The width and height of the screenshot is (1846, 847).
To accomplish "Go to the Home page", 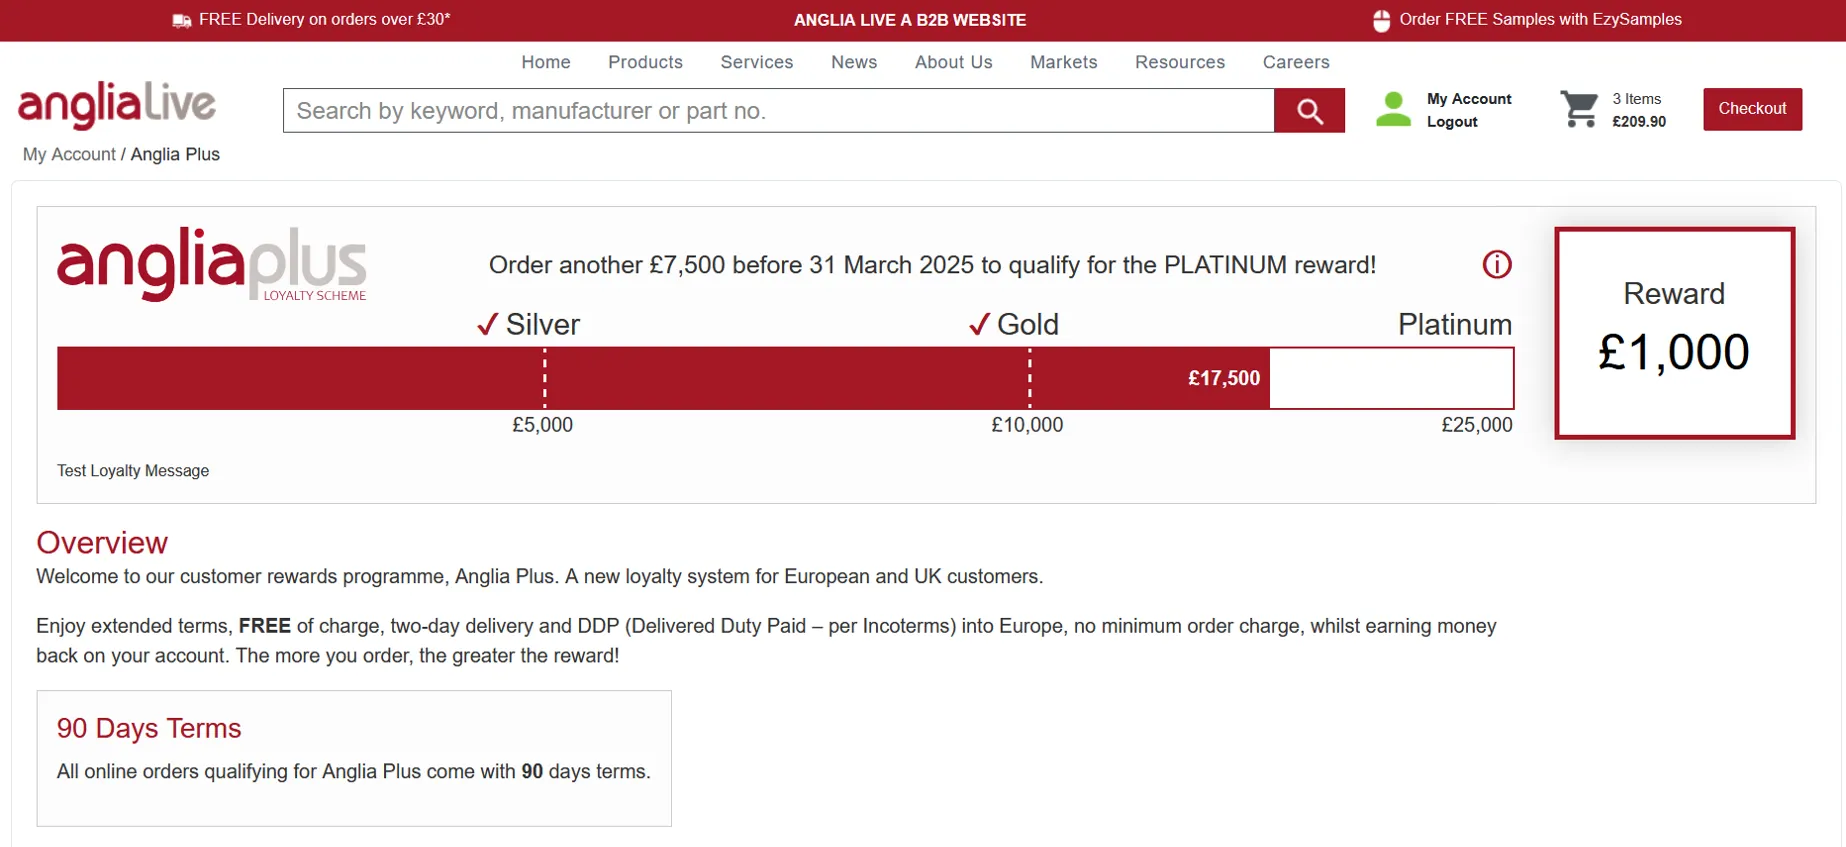I will click(x=545, y=62).
